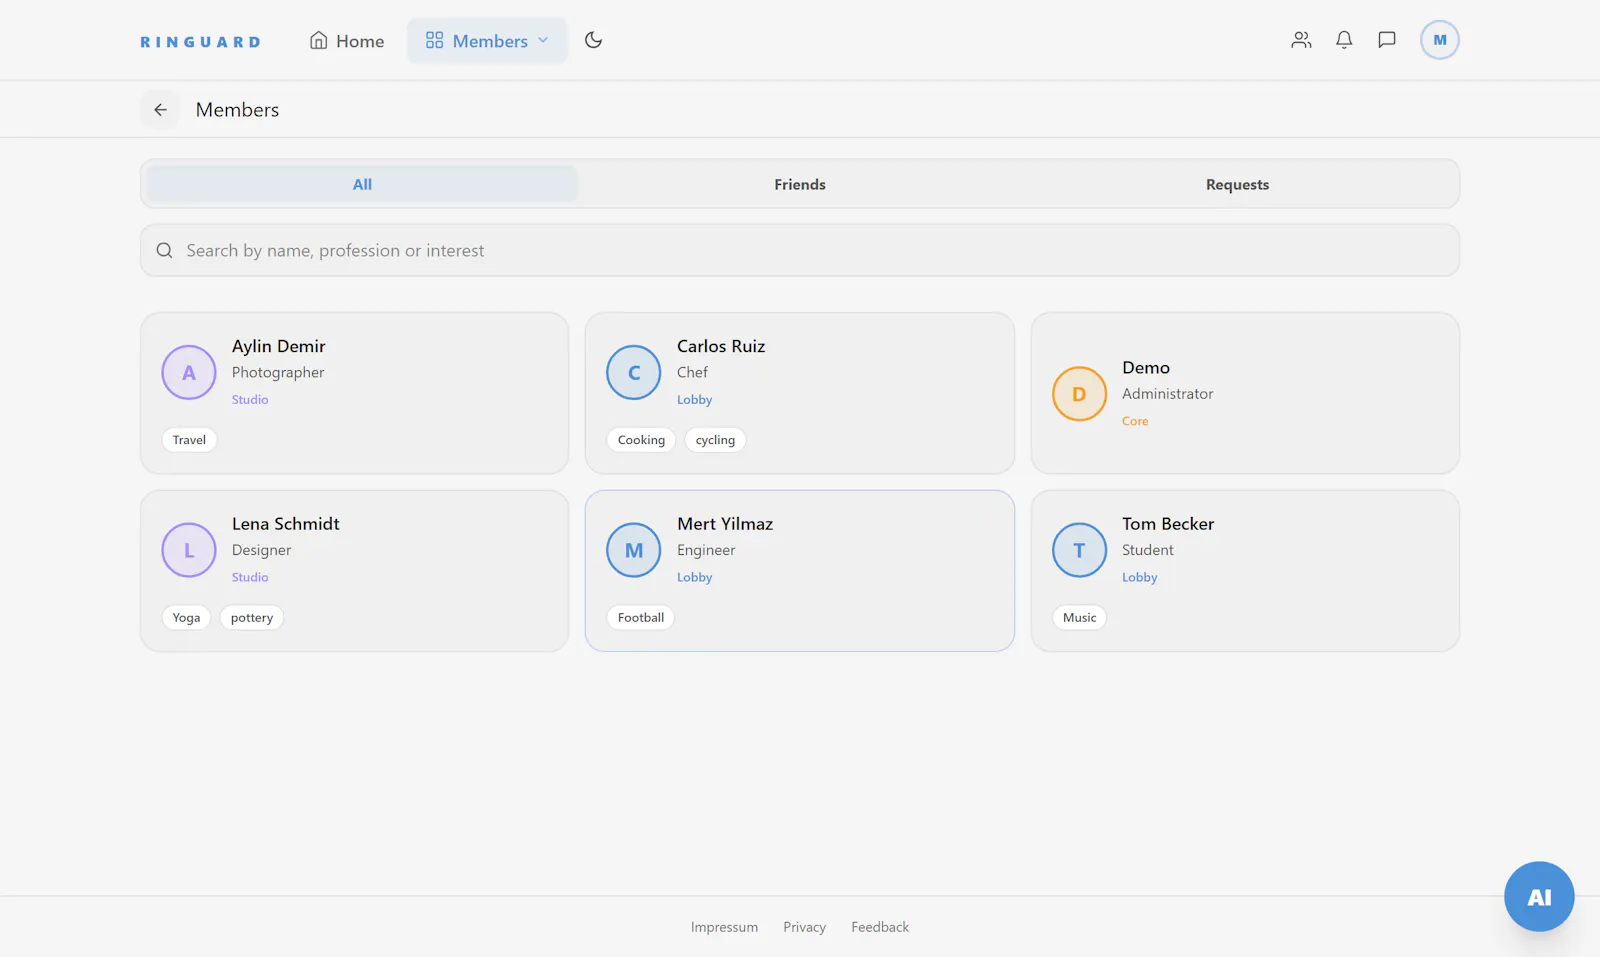1600x957 pixels.
Task: Open the messages chat icon
Action: 1387,40
